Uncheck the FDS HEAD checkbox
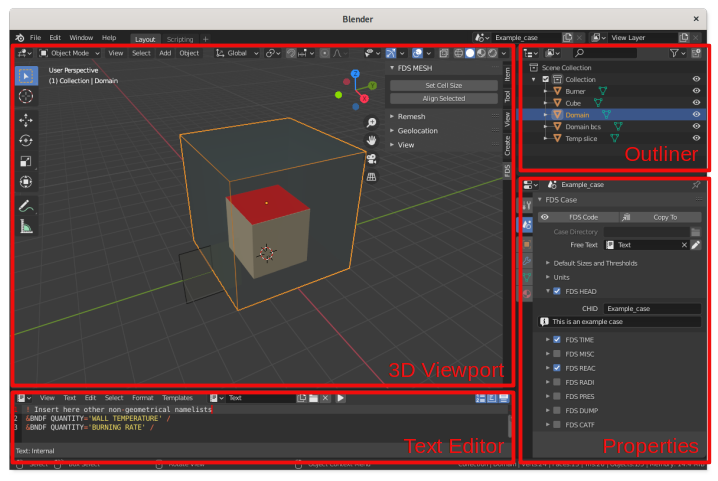The width and height of the screenshot is (718, 481). pyautogui.click(x=557, y=291)
